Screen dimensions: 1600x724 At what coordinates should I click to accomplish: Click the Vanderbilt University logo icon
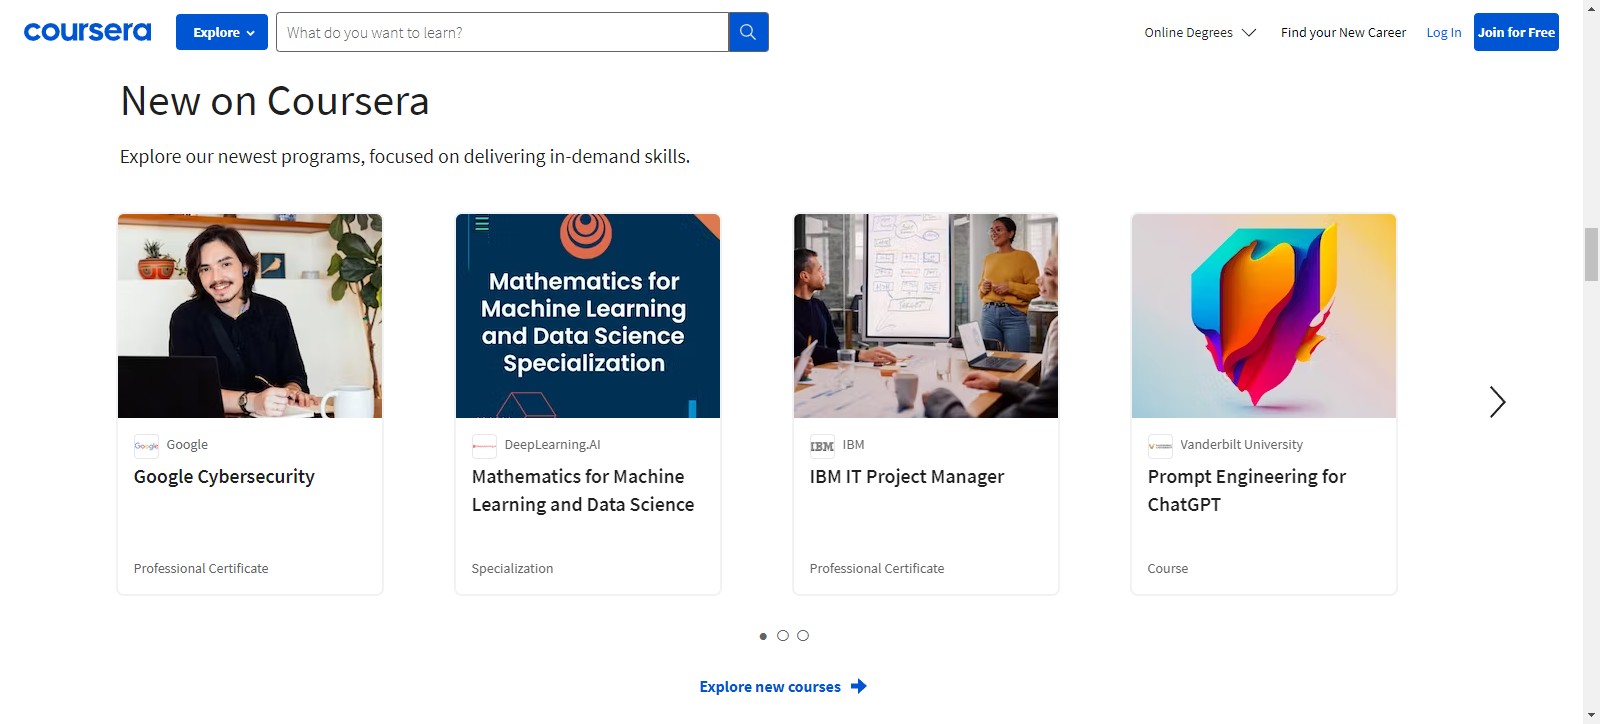[x=1160, y=446]
